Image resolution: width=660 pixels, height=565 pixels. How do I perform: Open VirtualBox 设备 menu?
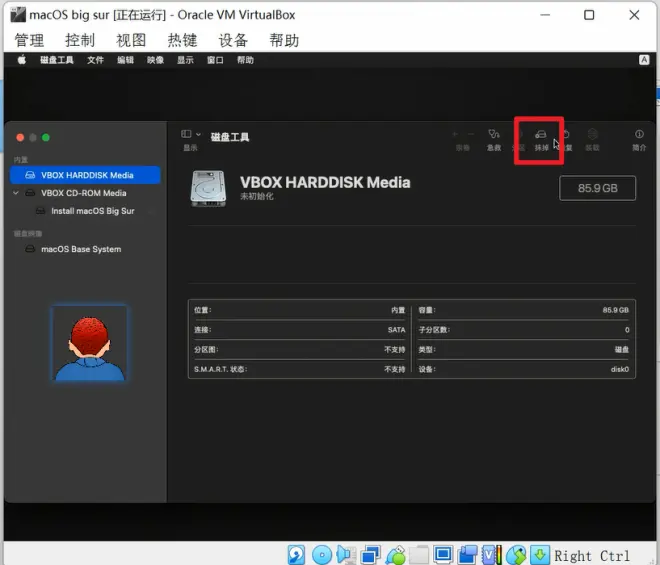tap(233, 40)
